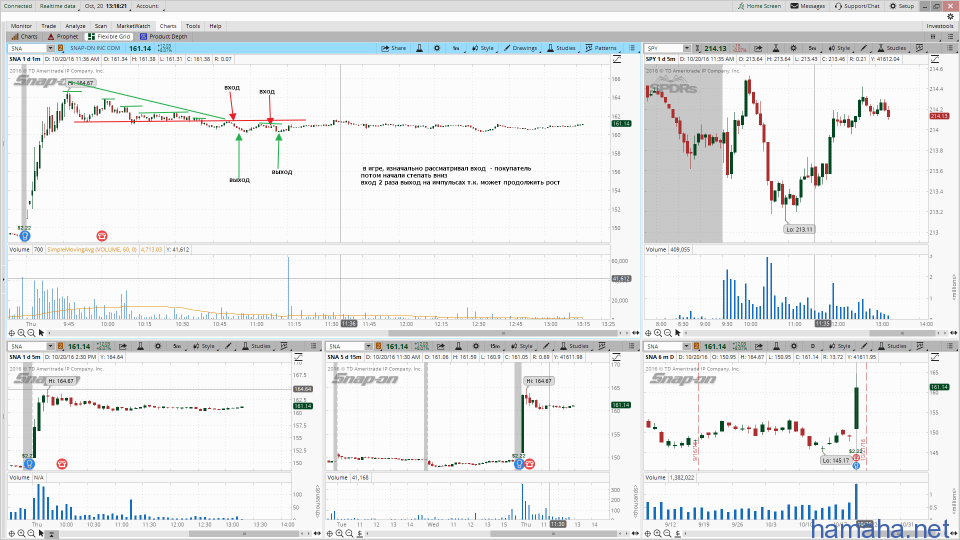Switch to the MarketWatch tab

133,26
